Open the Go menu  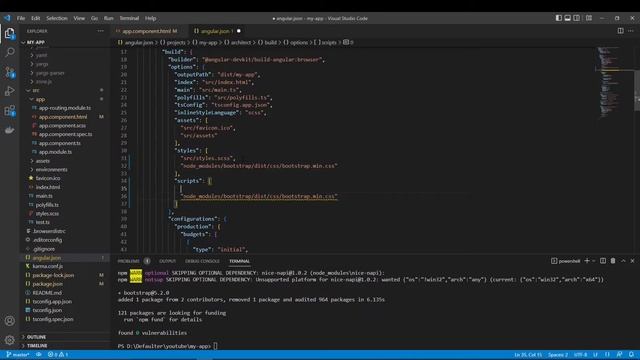click(94, 18)
